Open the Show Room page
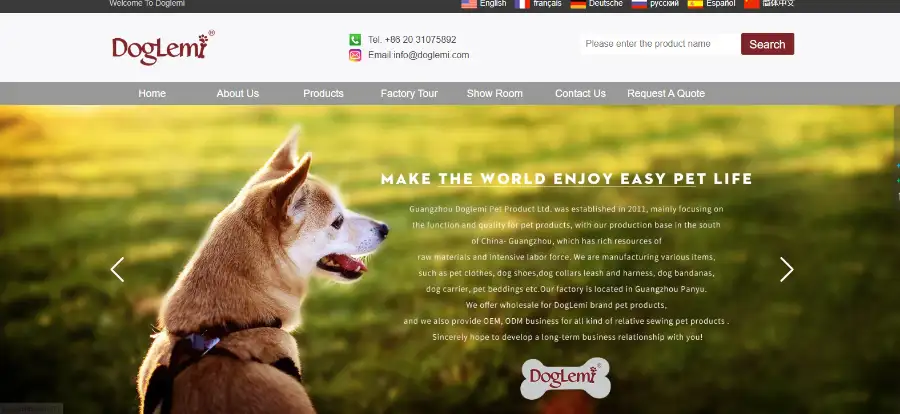900x414 pixels. click(x=495, y=94)
